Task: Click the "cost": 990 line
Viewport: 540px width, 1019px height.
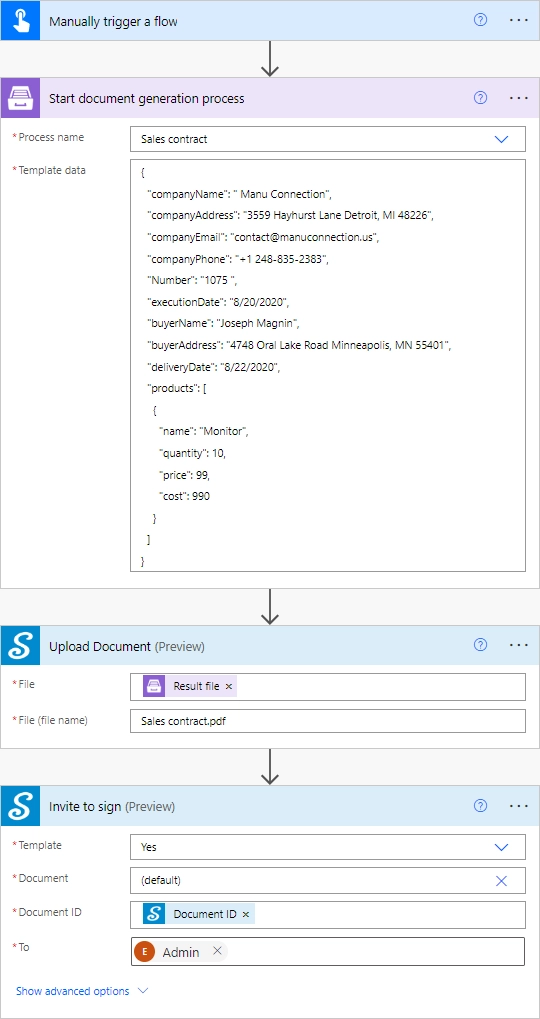Action: (185, 497)
